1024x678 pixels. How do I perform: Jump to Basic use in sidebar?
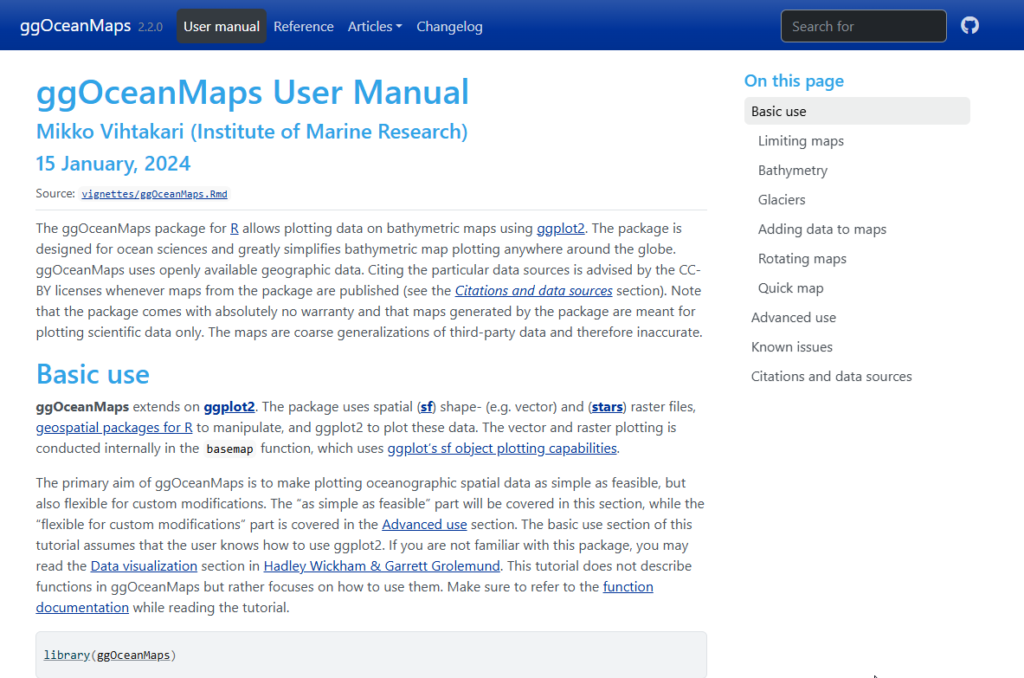tap(778, 111)
